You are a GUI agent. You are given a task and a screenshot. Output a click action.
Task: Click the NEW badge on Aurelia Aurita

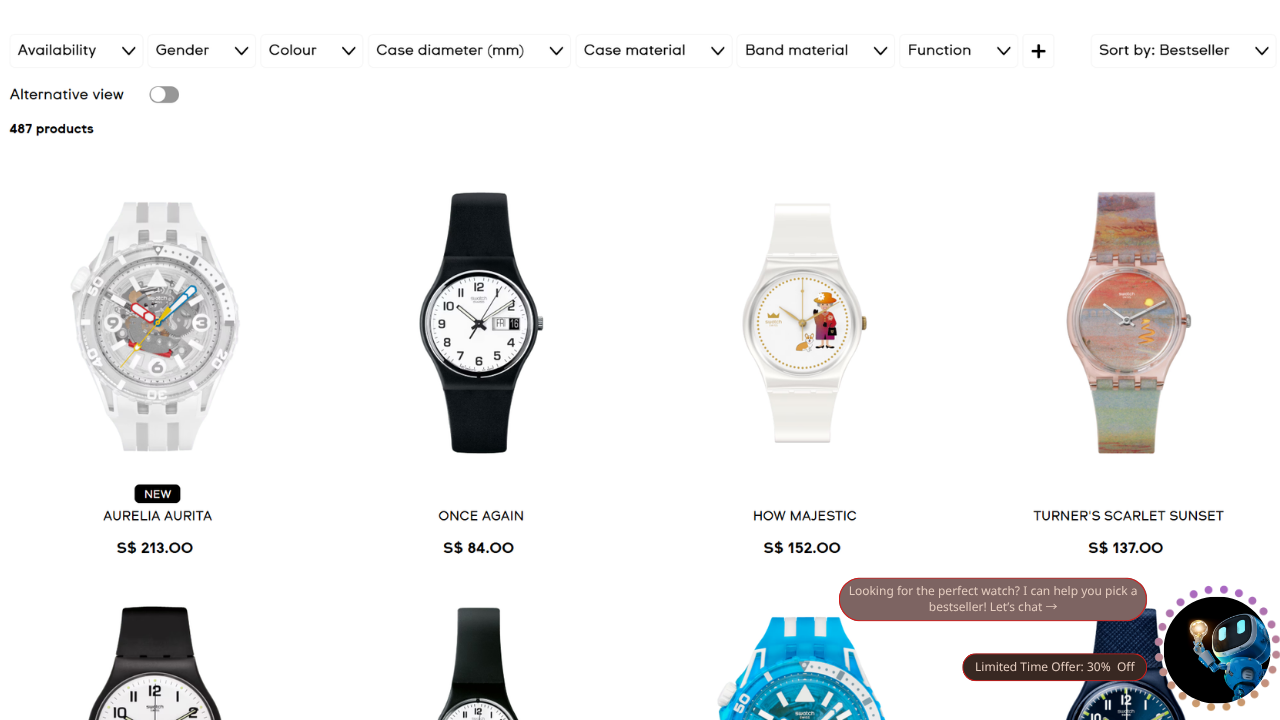[x=157, y=494]
